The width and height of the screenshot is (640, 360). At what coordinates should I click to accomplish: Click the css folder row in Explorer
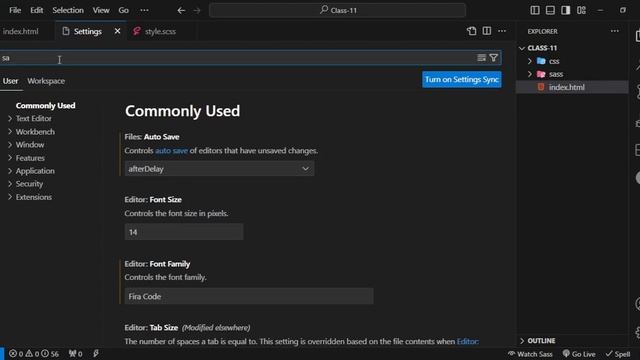[572, 61]
